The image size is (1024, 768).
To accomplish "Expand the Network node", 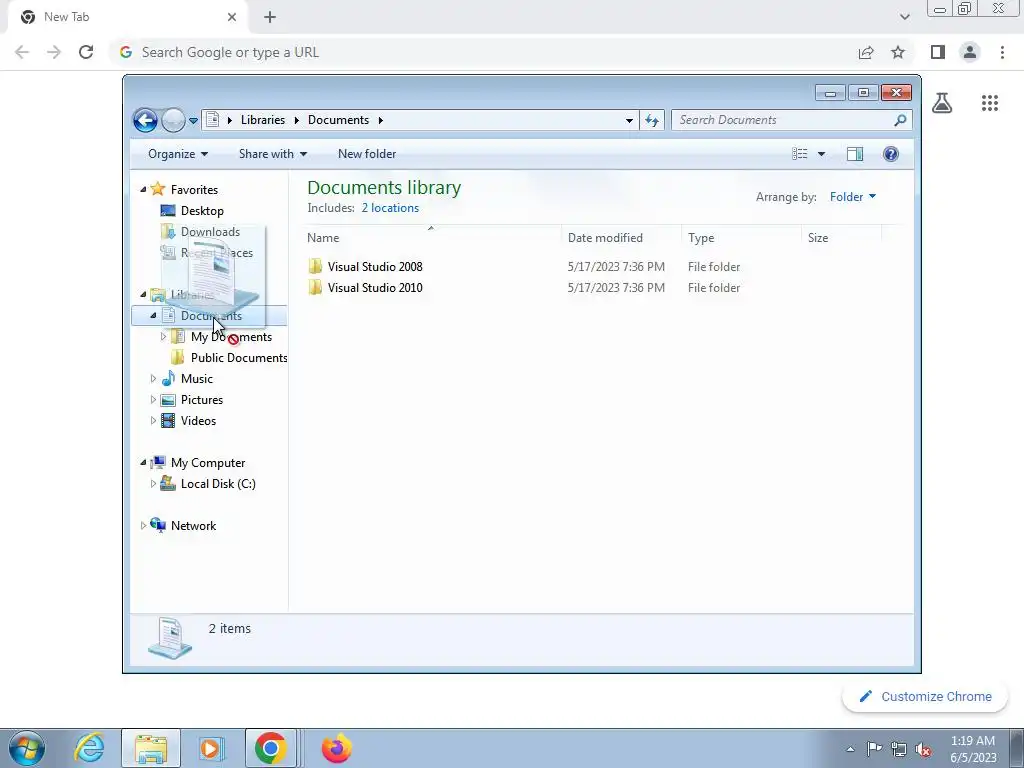I will click(143, 526).
